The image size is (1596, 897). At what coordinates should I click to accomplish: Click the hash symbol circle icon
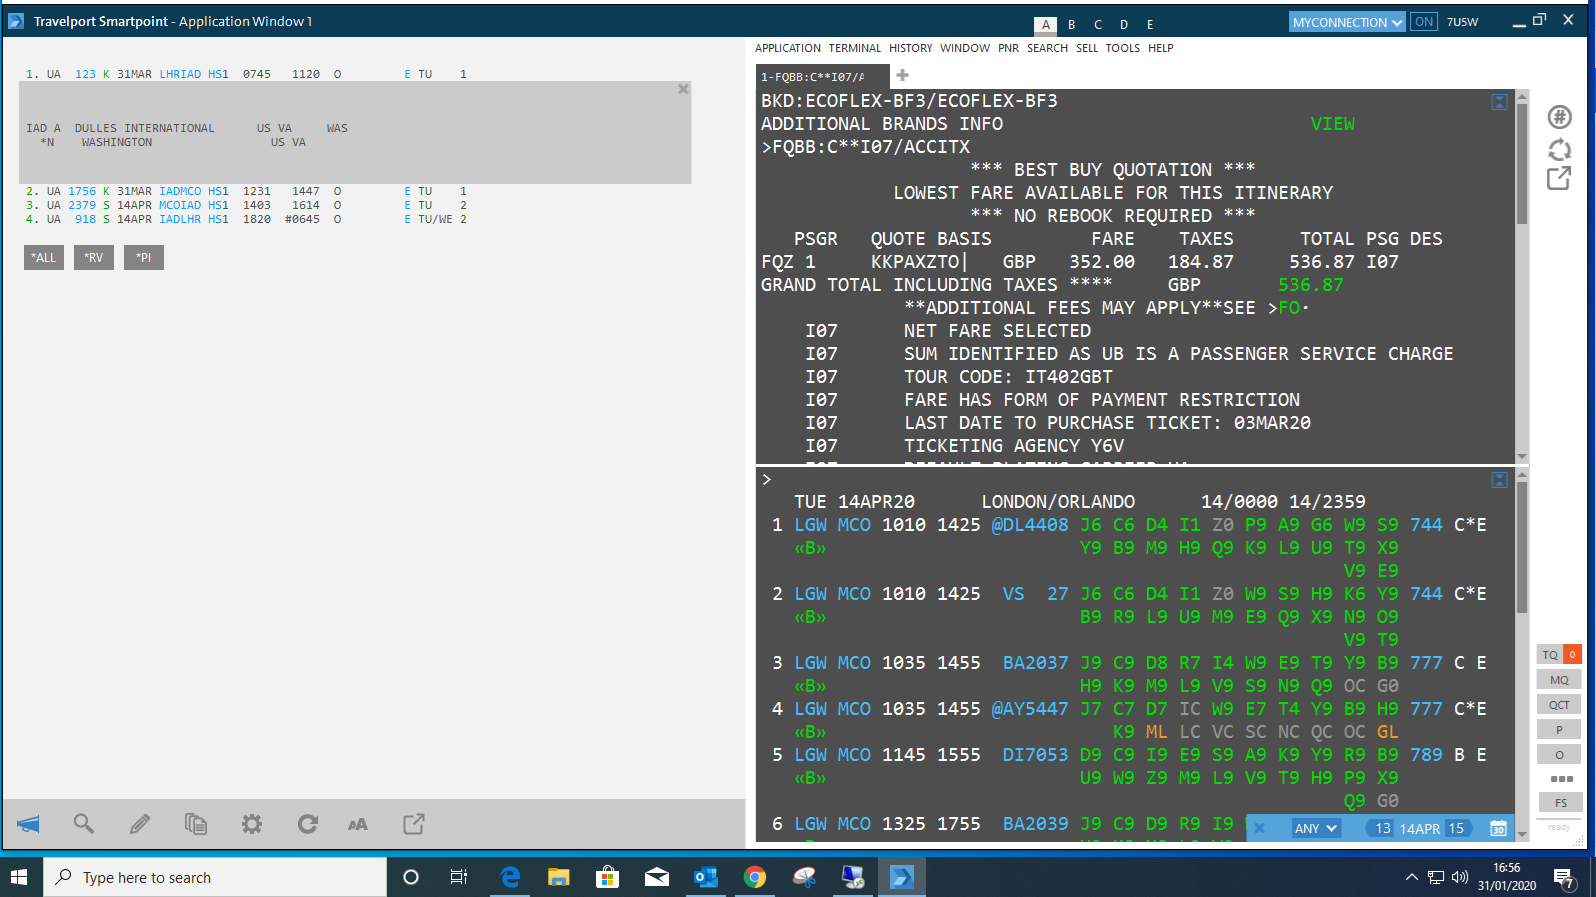(x=1559, y=117)
